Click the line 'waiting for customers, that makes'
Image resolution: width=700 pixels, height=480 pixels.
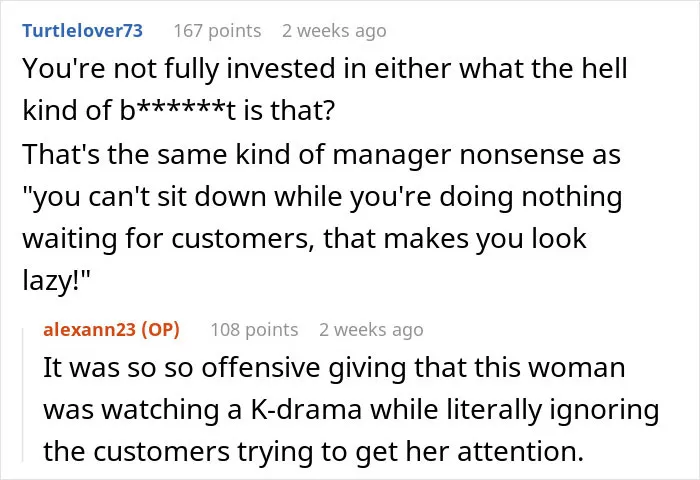pyautogui.click(x=304, y=238)
